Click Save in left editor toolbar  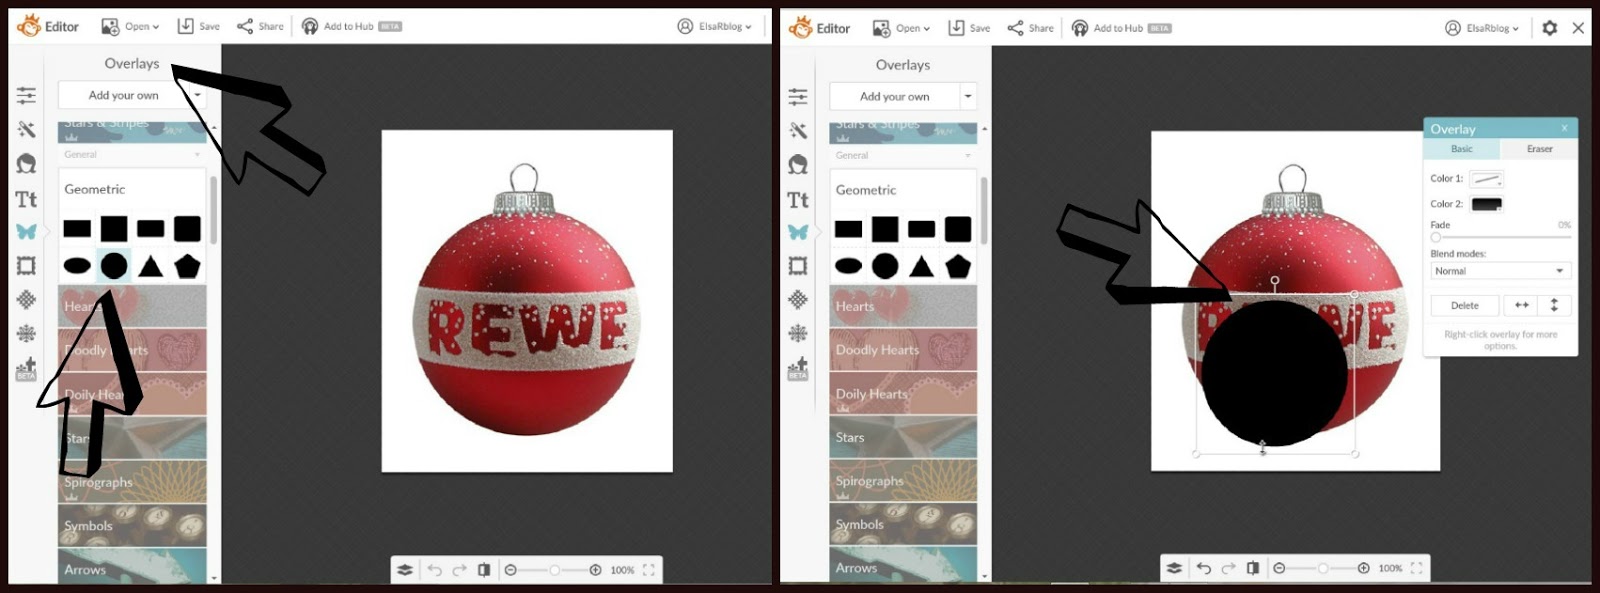pos(198,27)
